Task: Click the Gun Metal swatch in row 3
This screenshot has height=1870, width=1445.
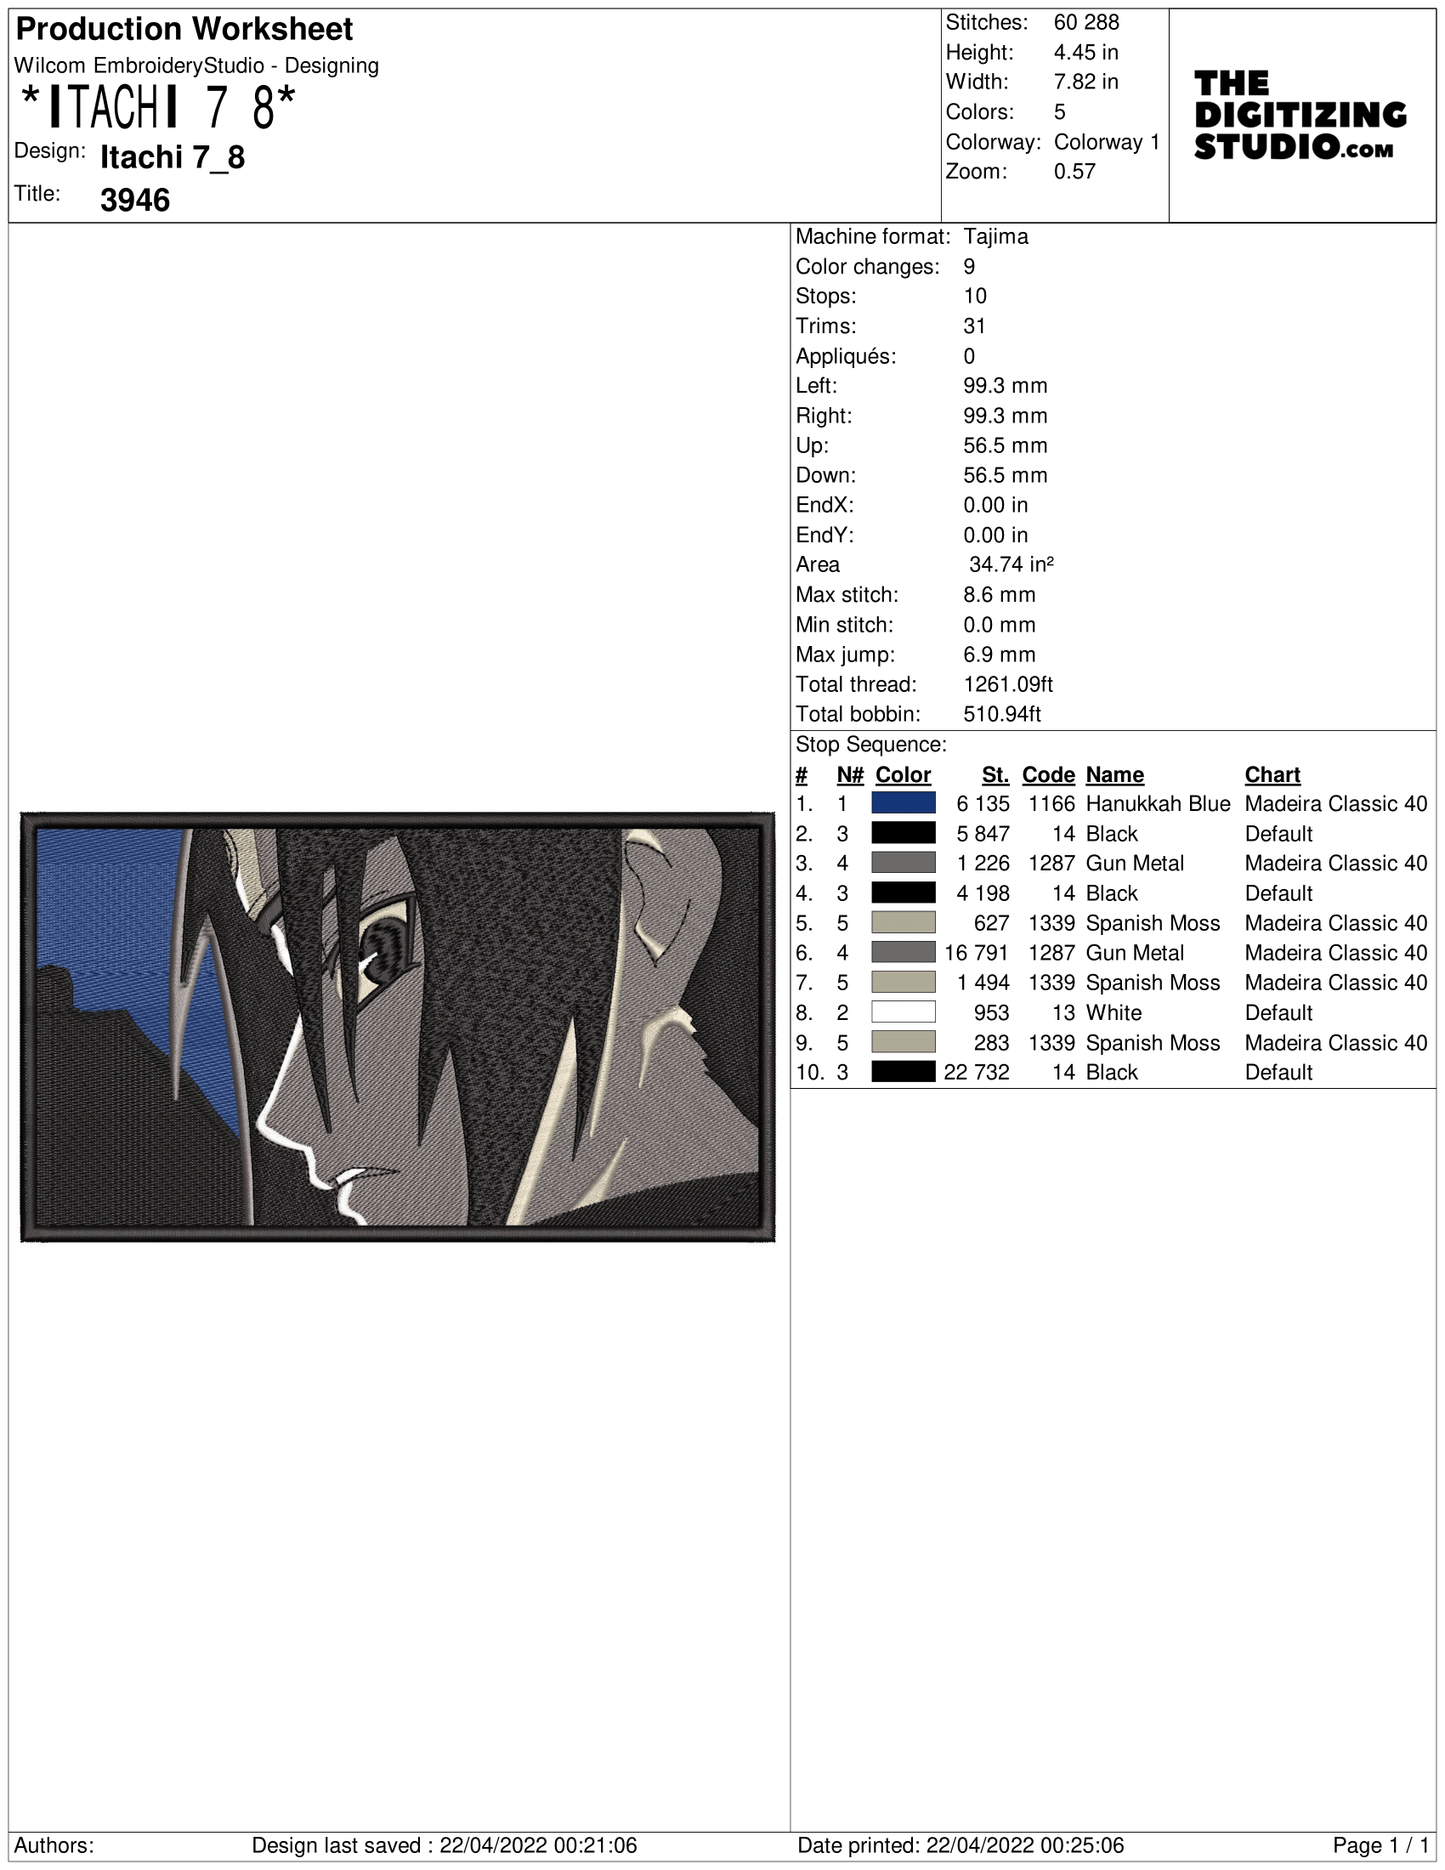Action: pyautogui.click(x=903, y=863)
